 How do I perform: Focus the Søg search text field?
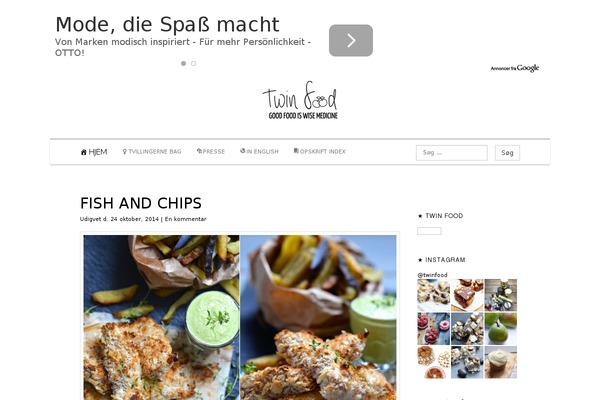click(452, 153)
